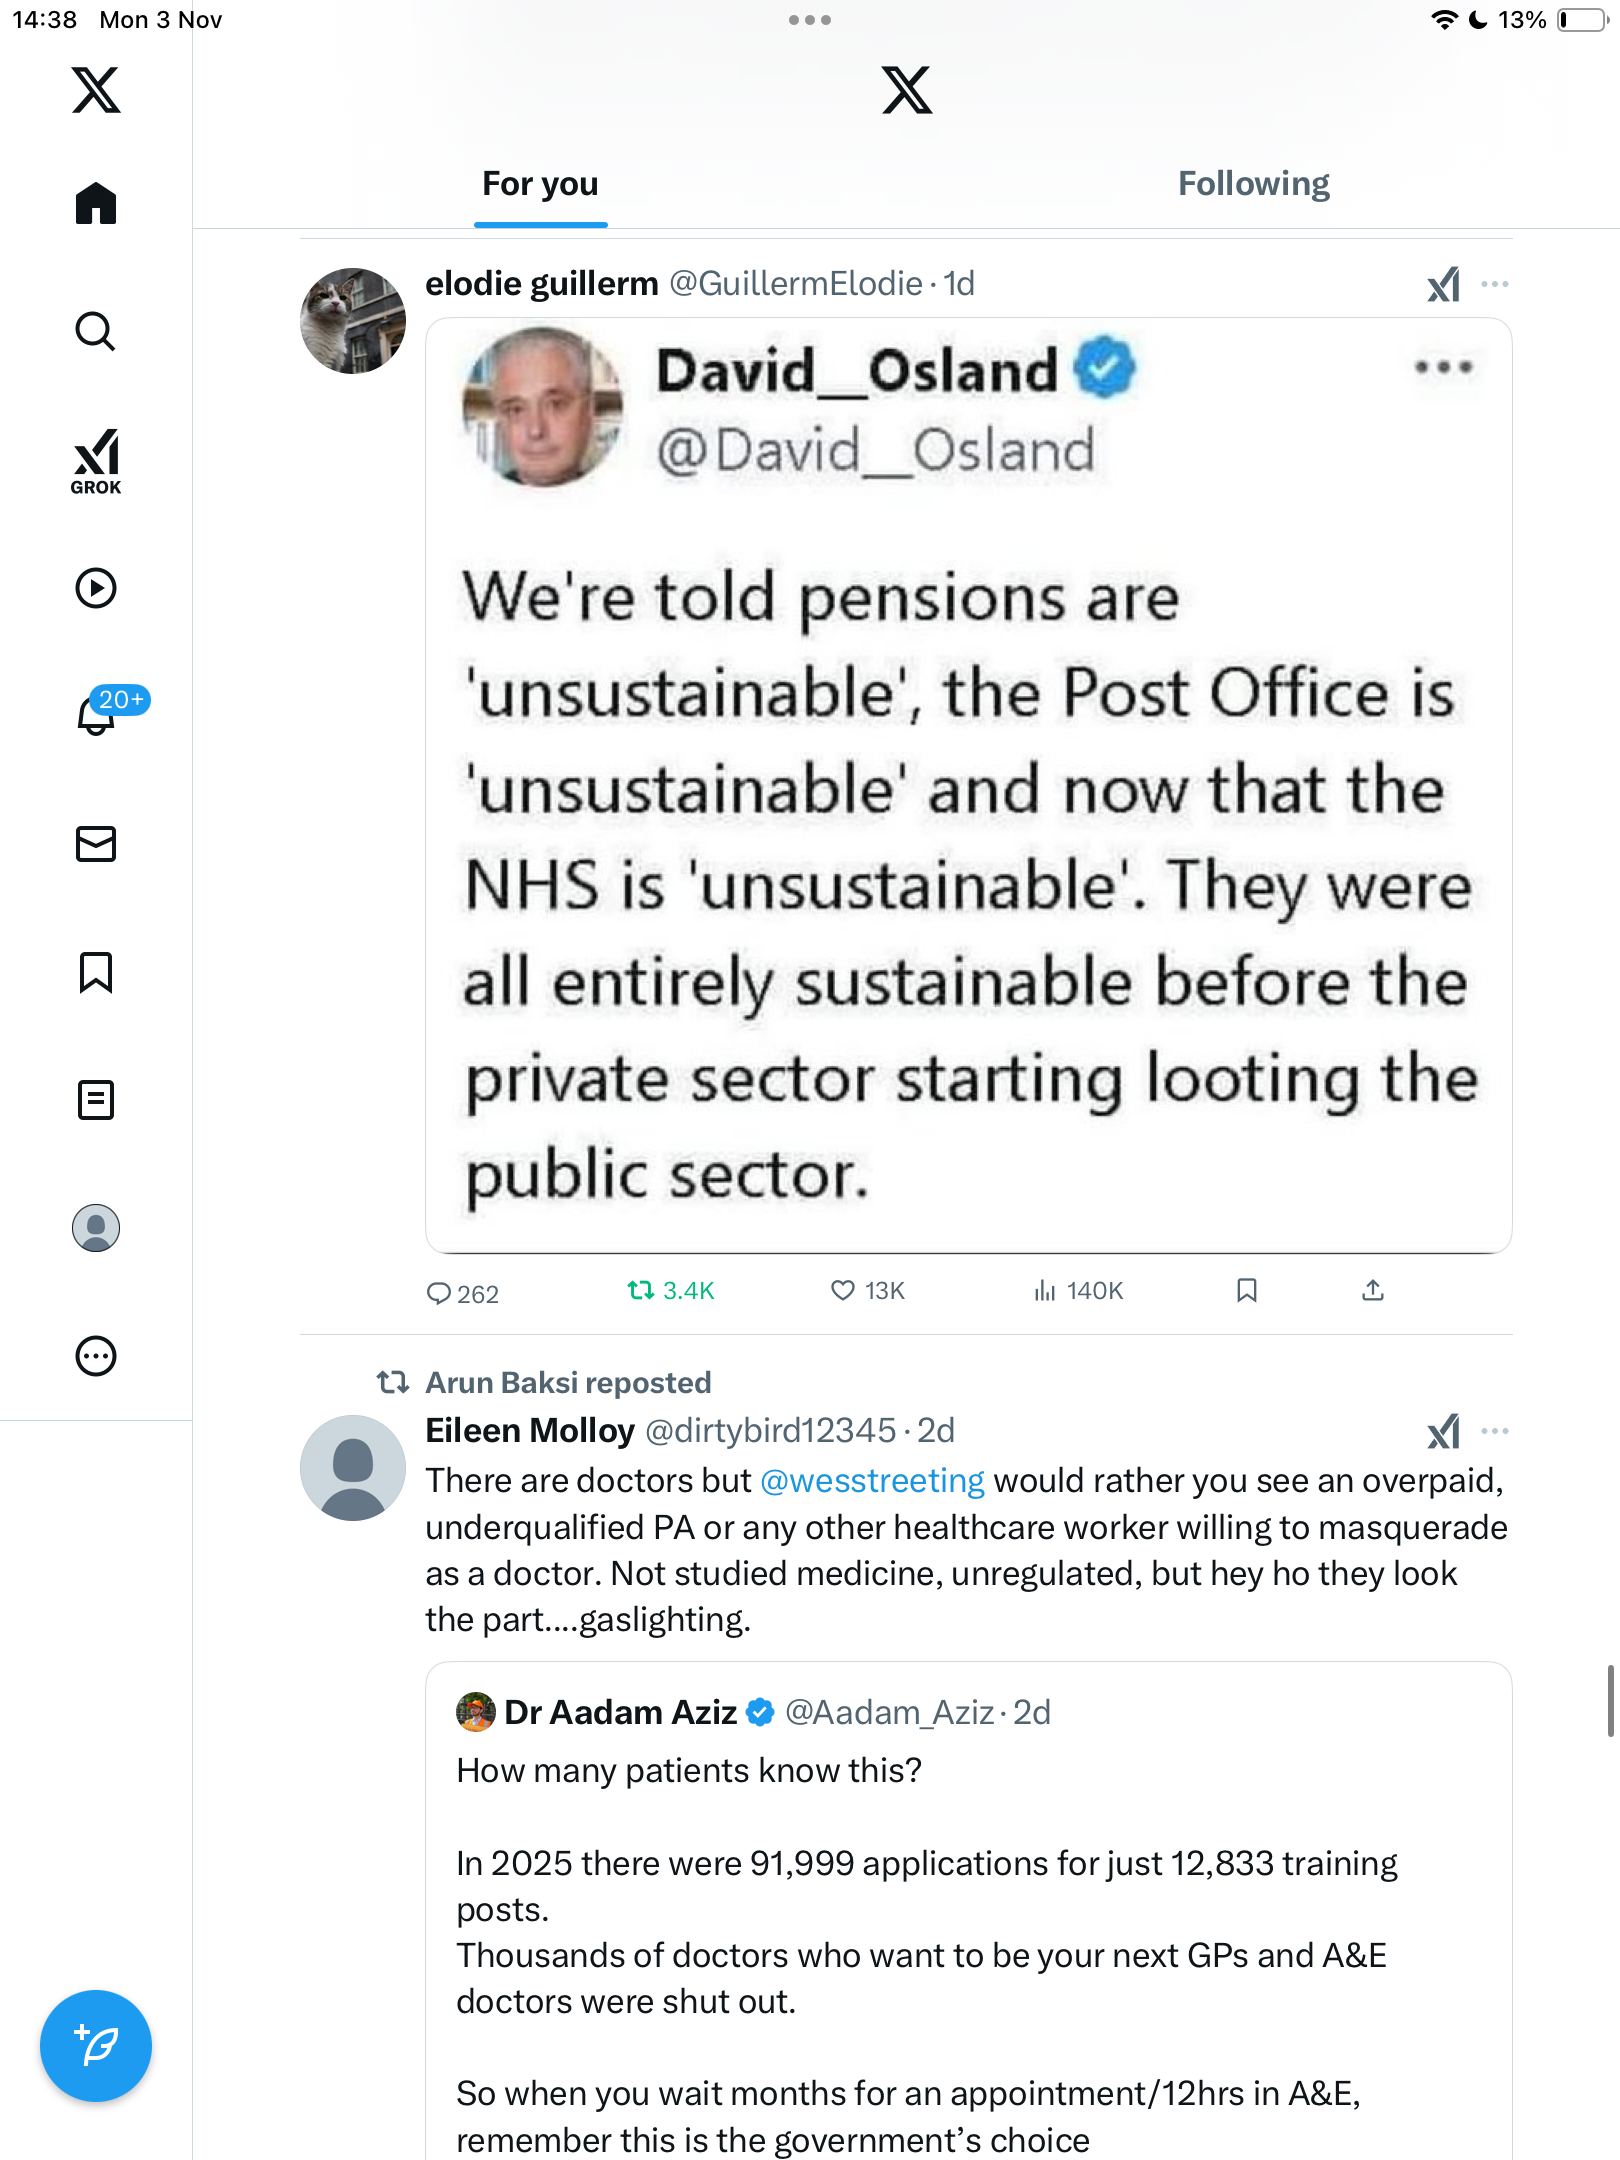Open the search page in sidebar
1620x2160 pixels.
click(96, 331)
